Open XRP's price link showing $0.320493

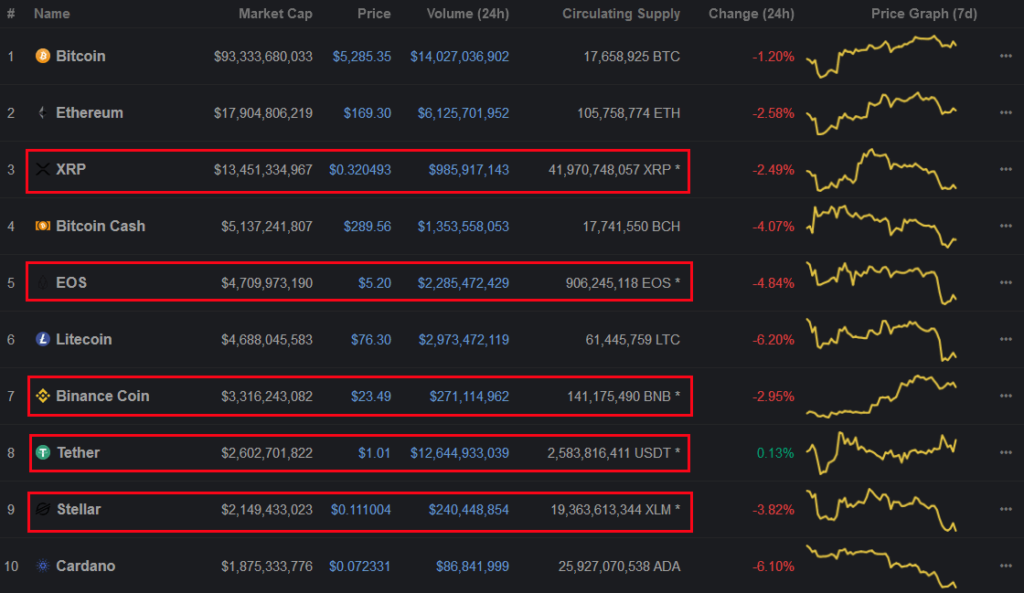360,170
